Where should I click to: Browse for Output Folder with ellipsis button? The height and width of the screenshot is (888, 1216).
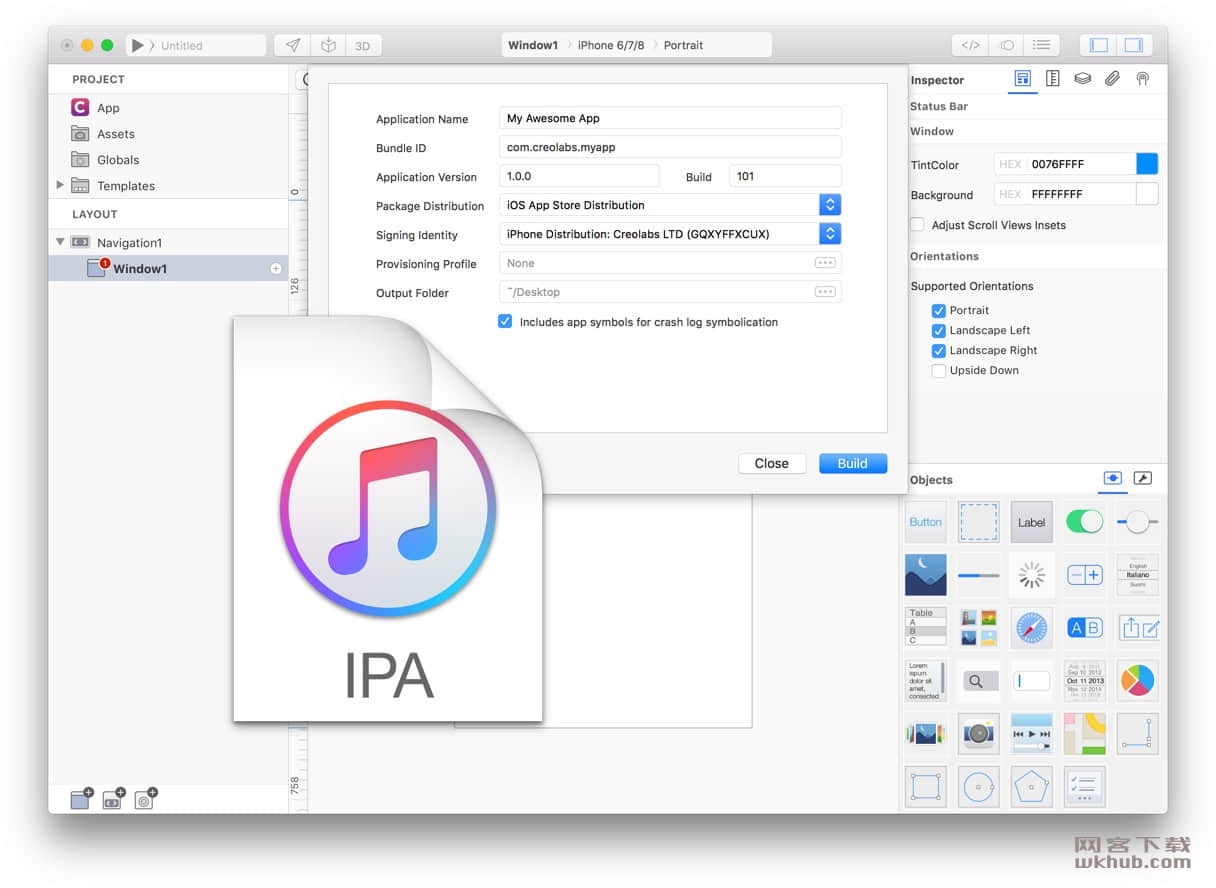pyautogui.click(x=825, y=292)
